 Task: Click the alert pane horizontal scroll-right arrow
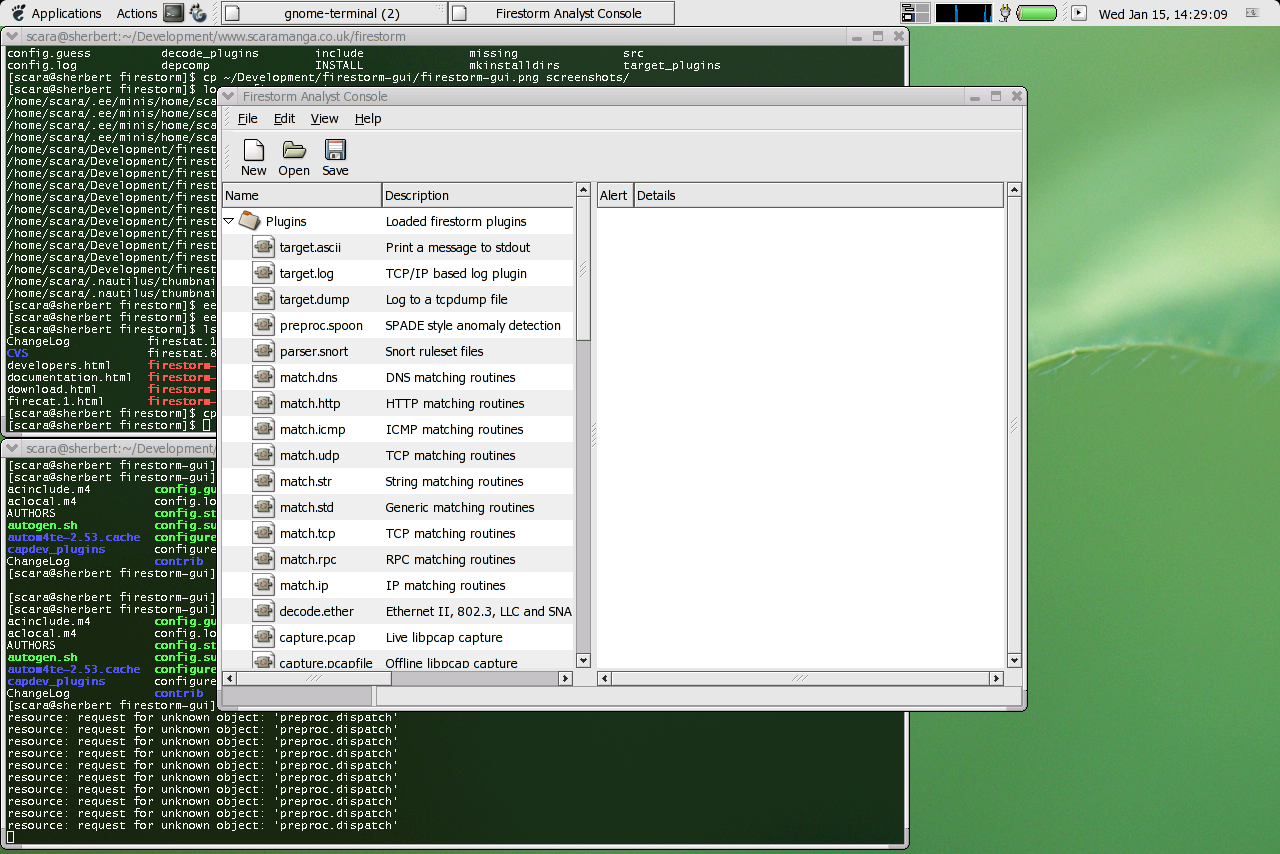[x=996, y=678]
